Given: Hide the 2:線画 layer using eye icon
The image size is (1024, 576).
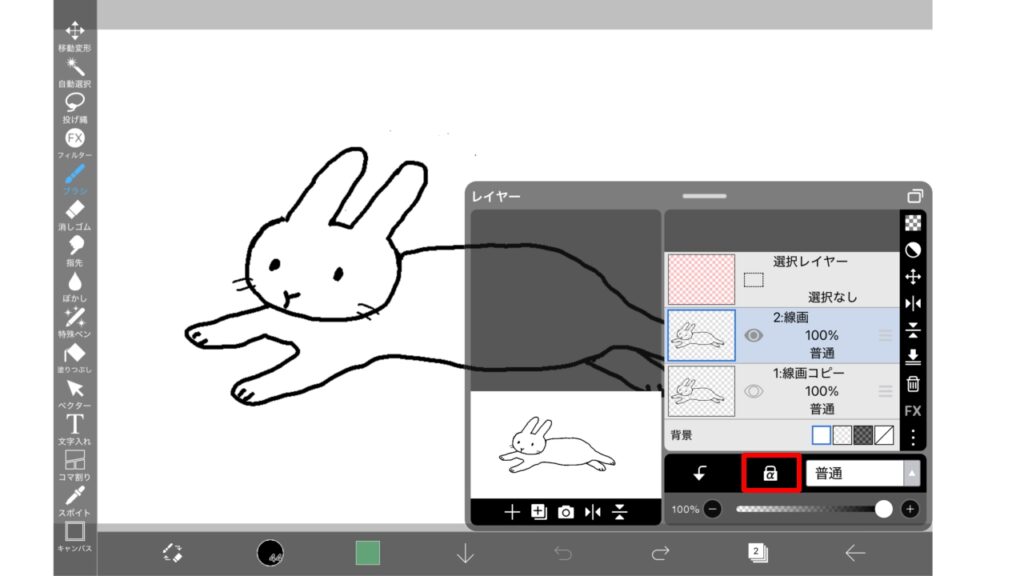Looking at the screenshot, I should 754,336.
